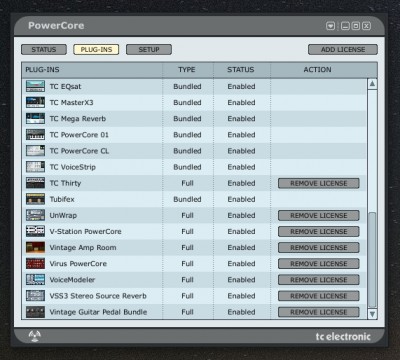Screen dimensions: 400x360
Task: Select the TC PowerCore CL name
Action: (79, 151)
